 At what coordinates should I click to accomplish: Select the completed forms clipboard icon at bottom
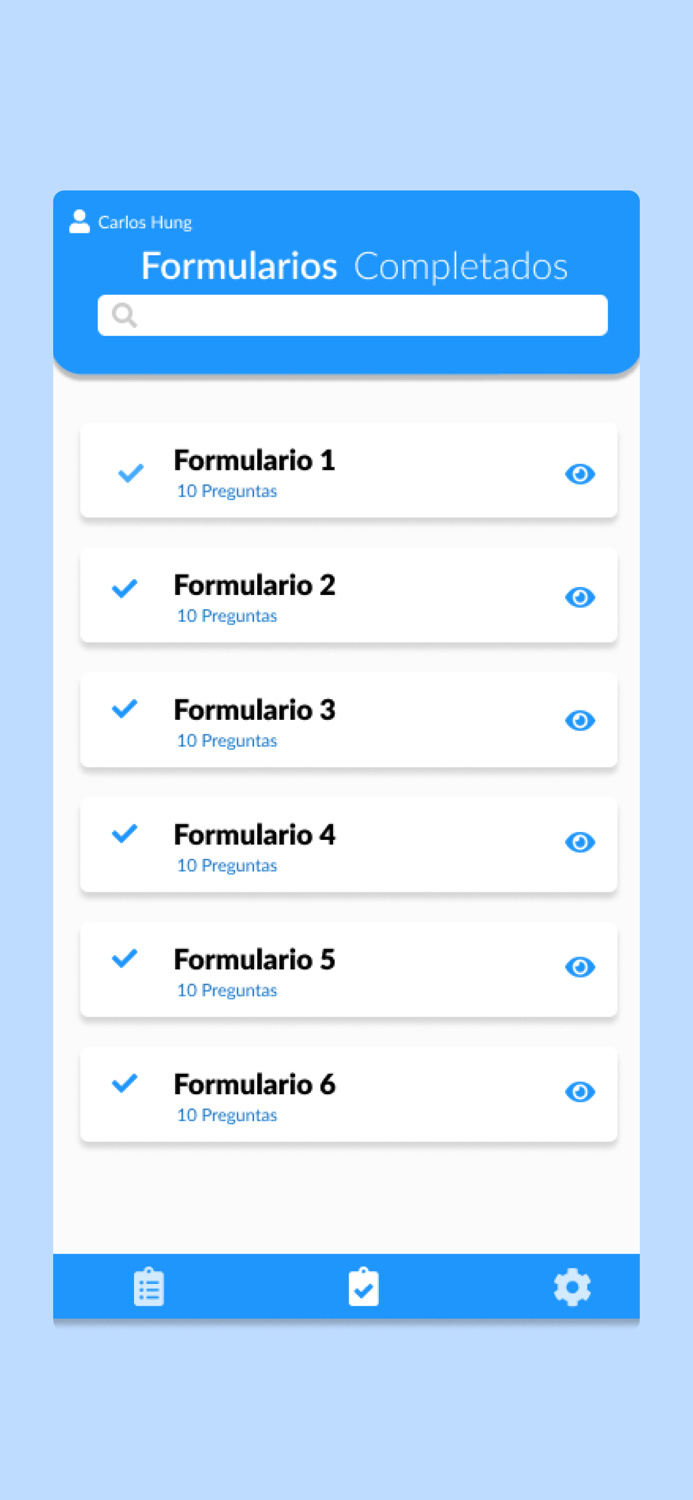(x=364, y=1286)
